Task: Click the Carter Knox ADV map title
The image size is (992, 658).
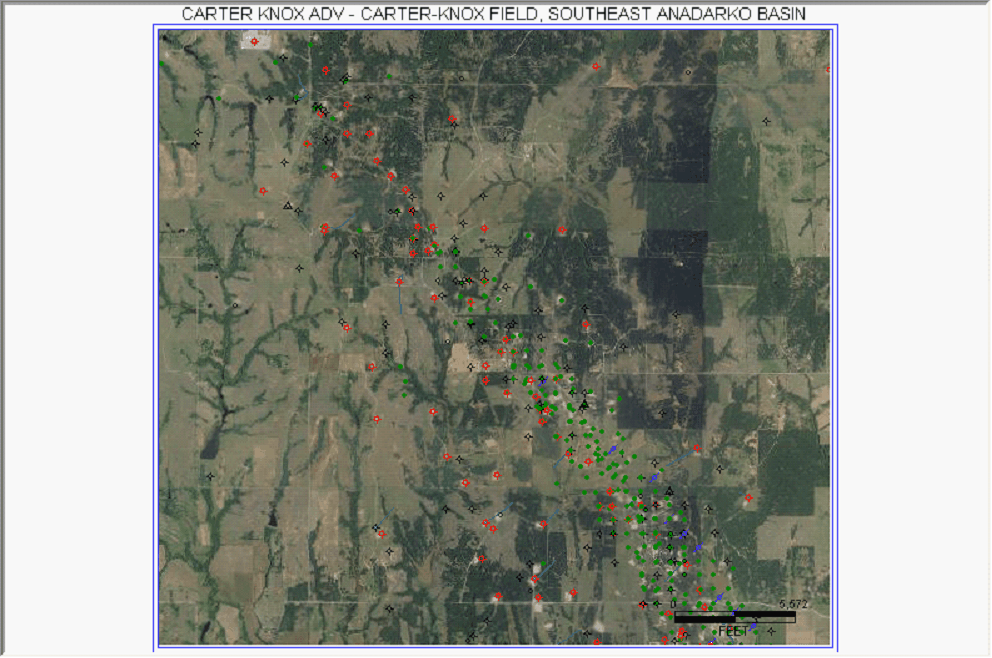Action: (x=494, y=13)
